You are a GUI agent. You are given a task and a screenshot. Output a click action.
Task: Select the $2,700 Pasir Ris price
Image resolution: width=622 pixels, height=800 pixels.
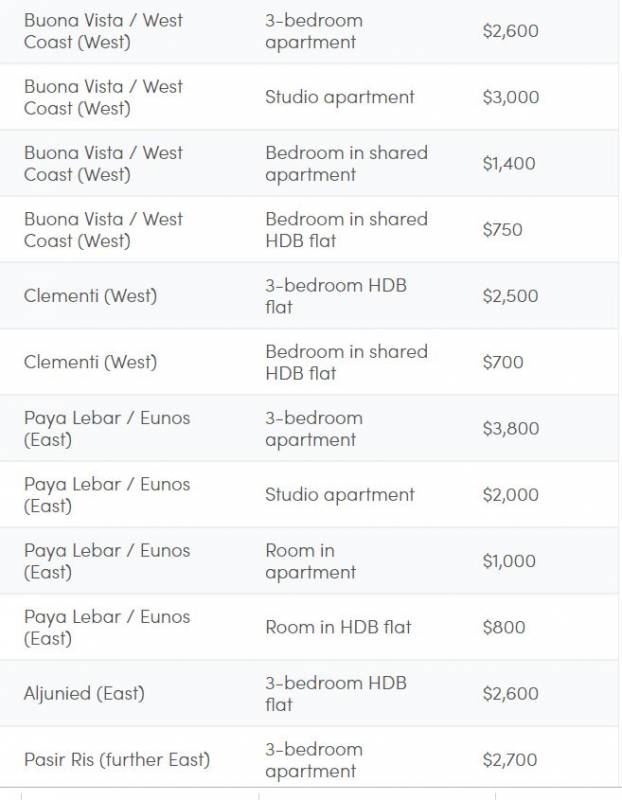(510, 760)
